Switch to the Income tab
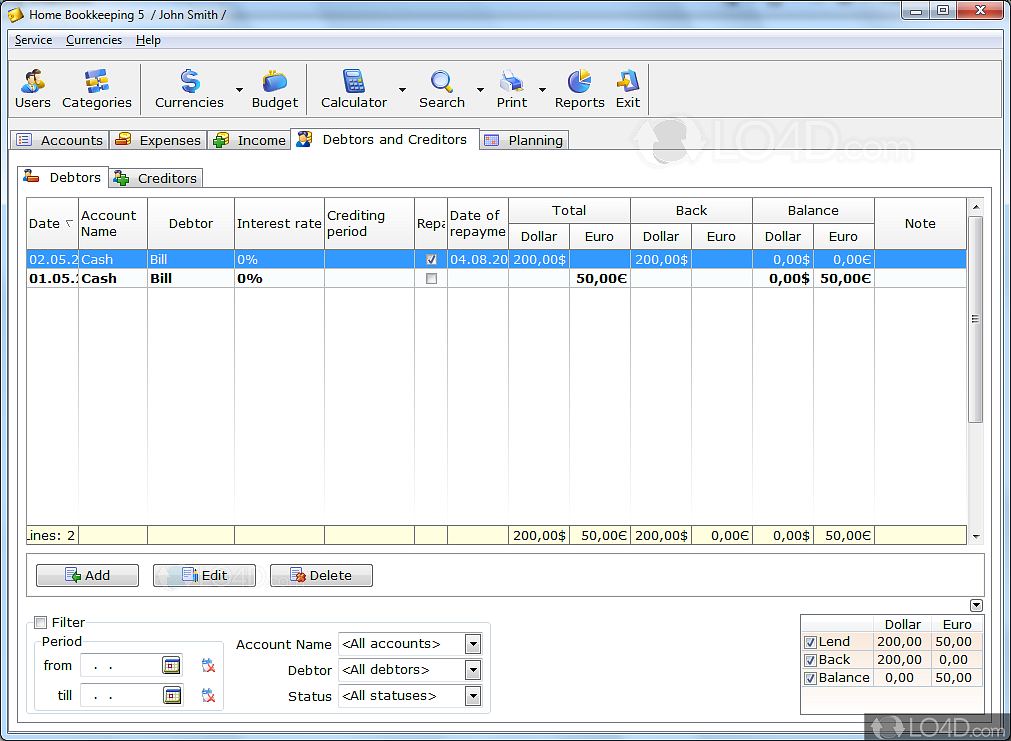 tap(250, 140)
